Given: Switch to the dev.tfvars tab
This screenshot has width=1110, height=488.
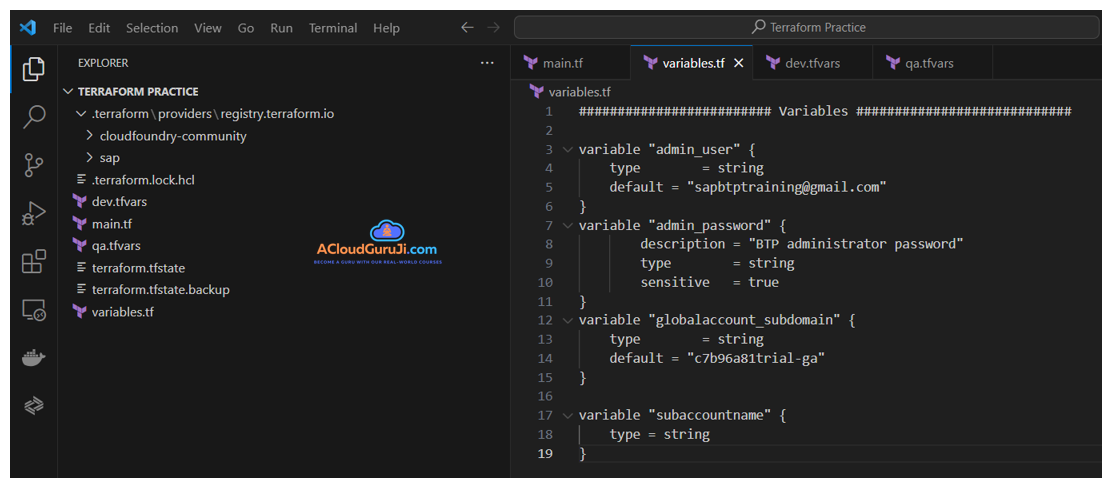Looking at the screenshot, I should point(811,63).
